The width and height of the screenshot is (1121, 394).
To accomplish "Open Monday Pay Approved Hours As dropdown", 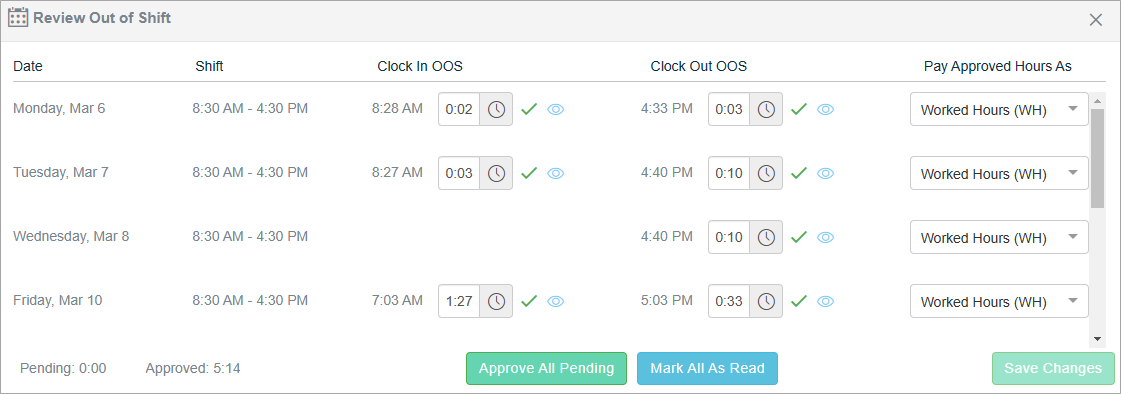I will coord(999,109).
